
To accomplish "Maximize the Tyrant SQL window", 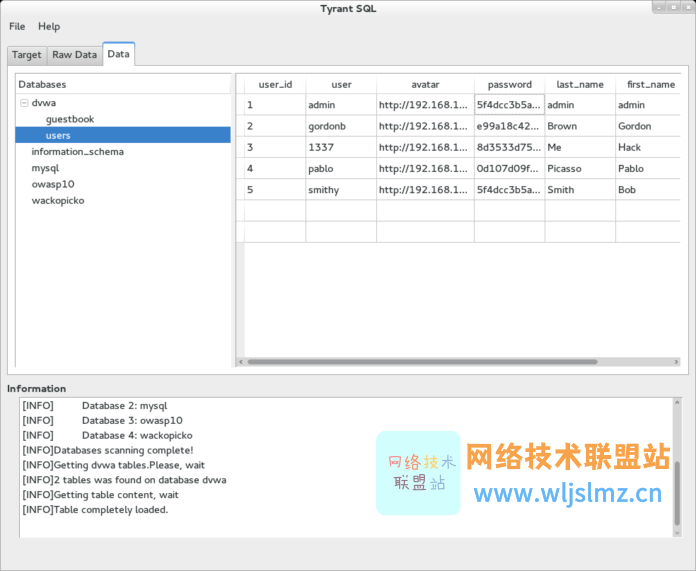I will pyautogui.click(x=674, y=8).
